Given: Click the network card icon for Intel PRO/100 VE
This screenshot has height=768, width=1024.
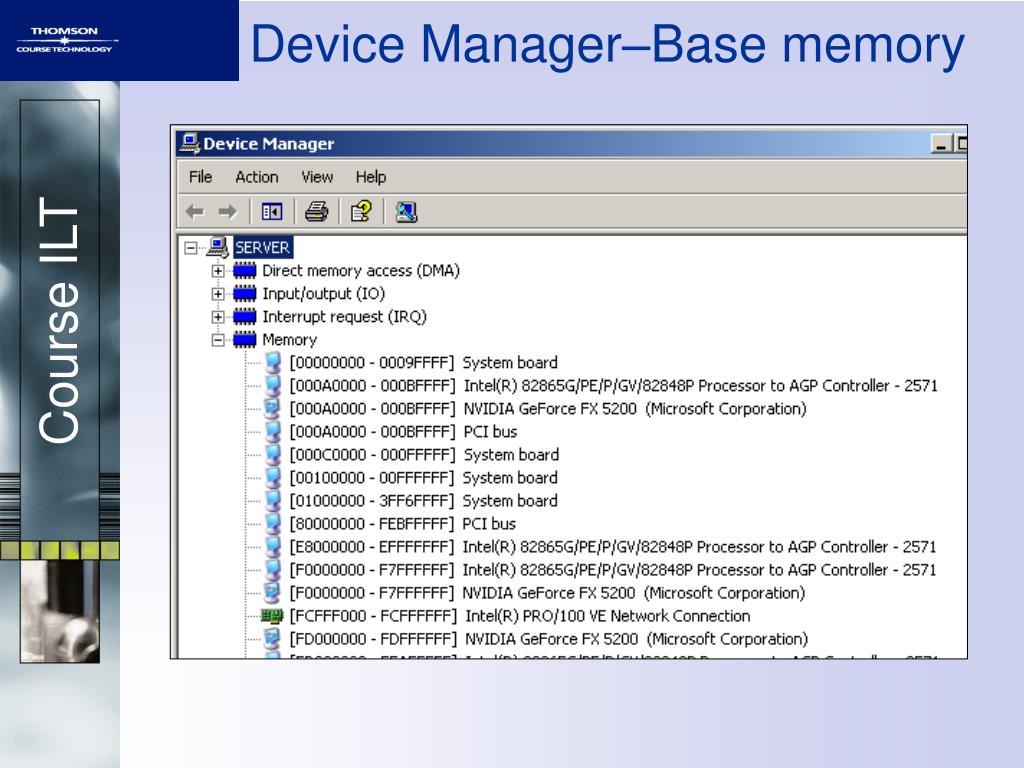Looking at the screenshot, I should [x=272, y=616].
